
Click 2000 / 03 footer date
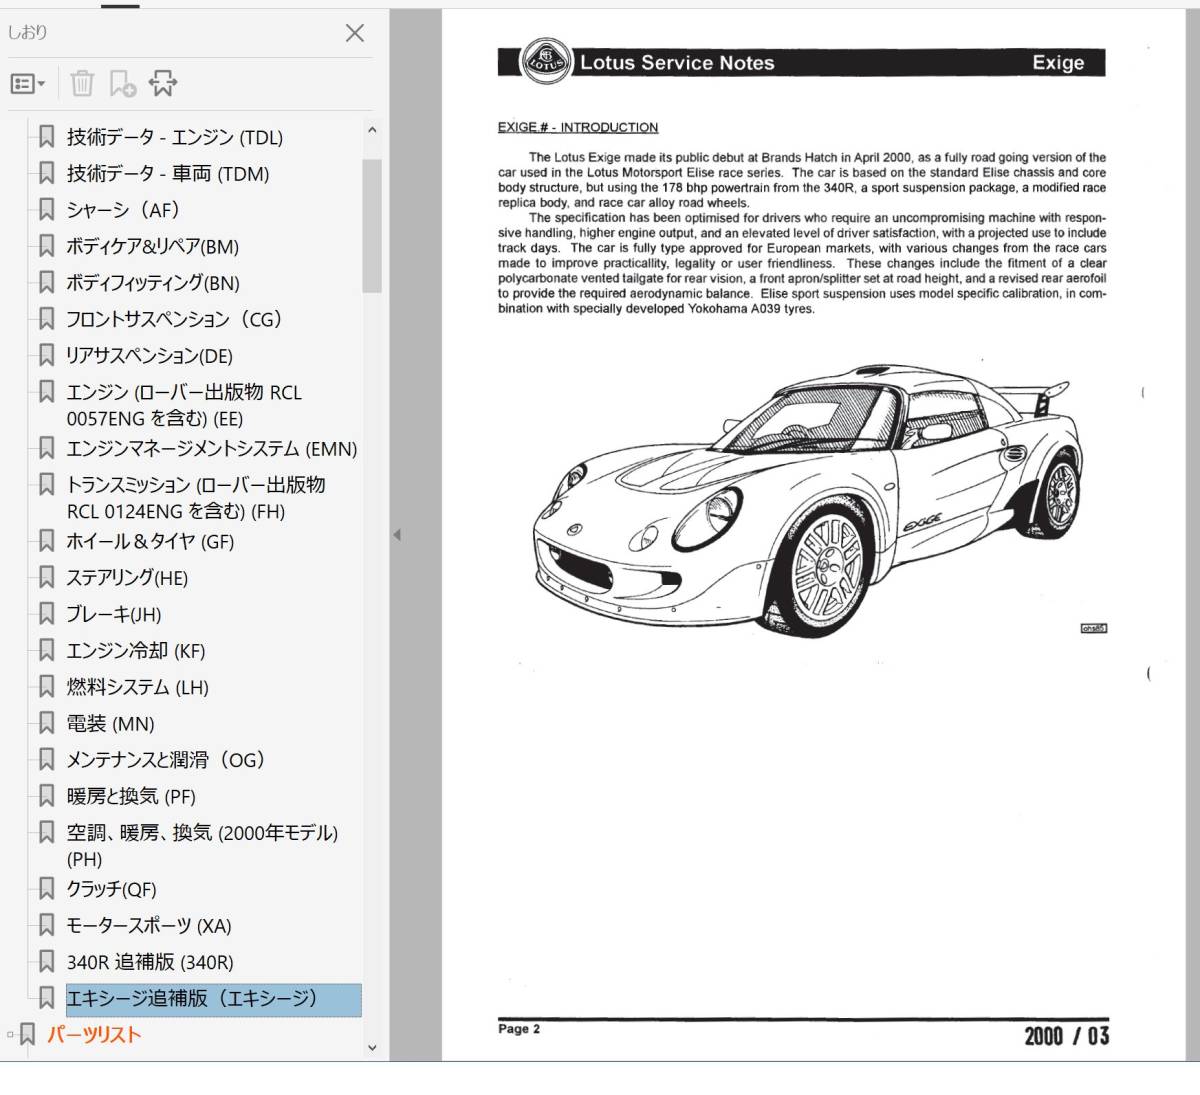1066,1036
